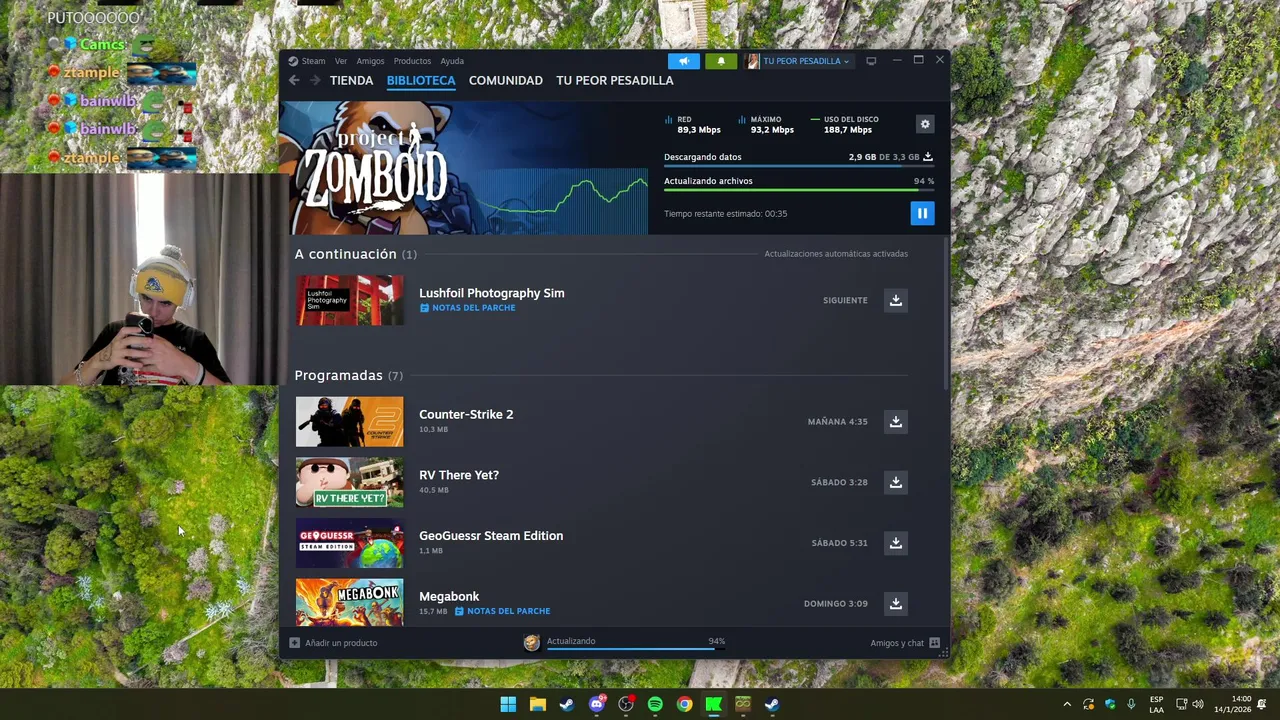Download Lushfoil Photography Sim next

click(896, 300)
